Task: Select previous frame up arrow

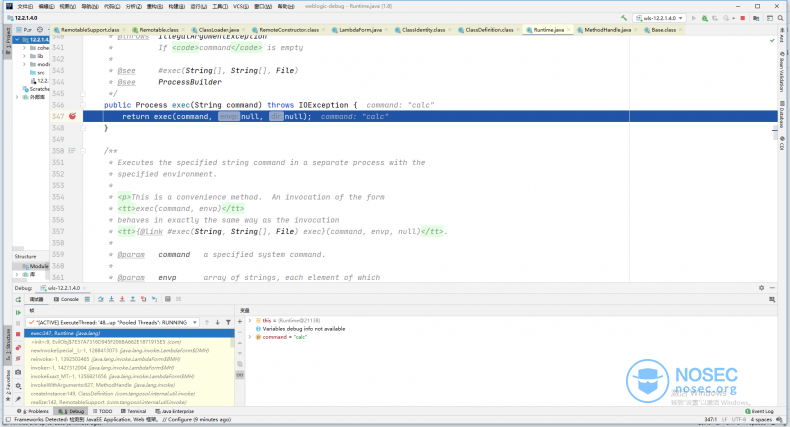Action: coord(207,322)
